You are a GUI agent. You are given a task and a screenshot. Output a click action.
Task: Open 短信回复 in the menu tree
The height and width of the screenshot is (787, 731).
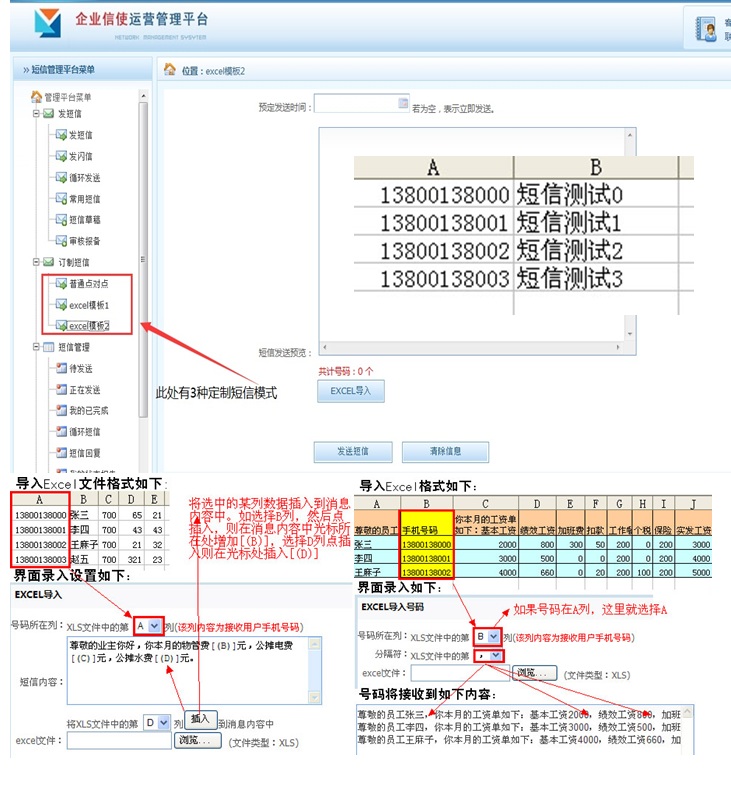point(84,453)
